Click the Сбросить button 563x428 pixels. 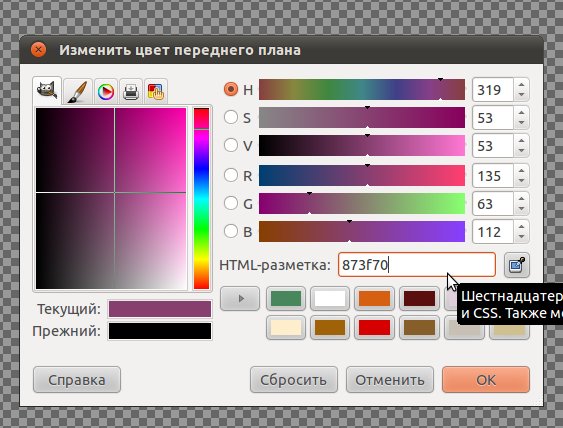[294, 380]
